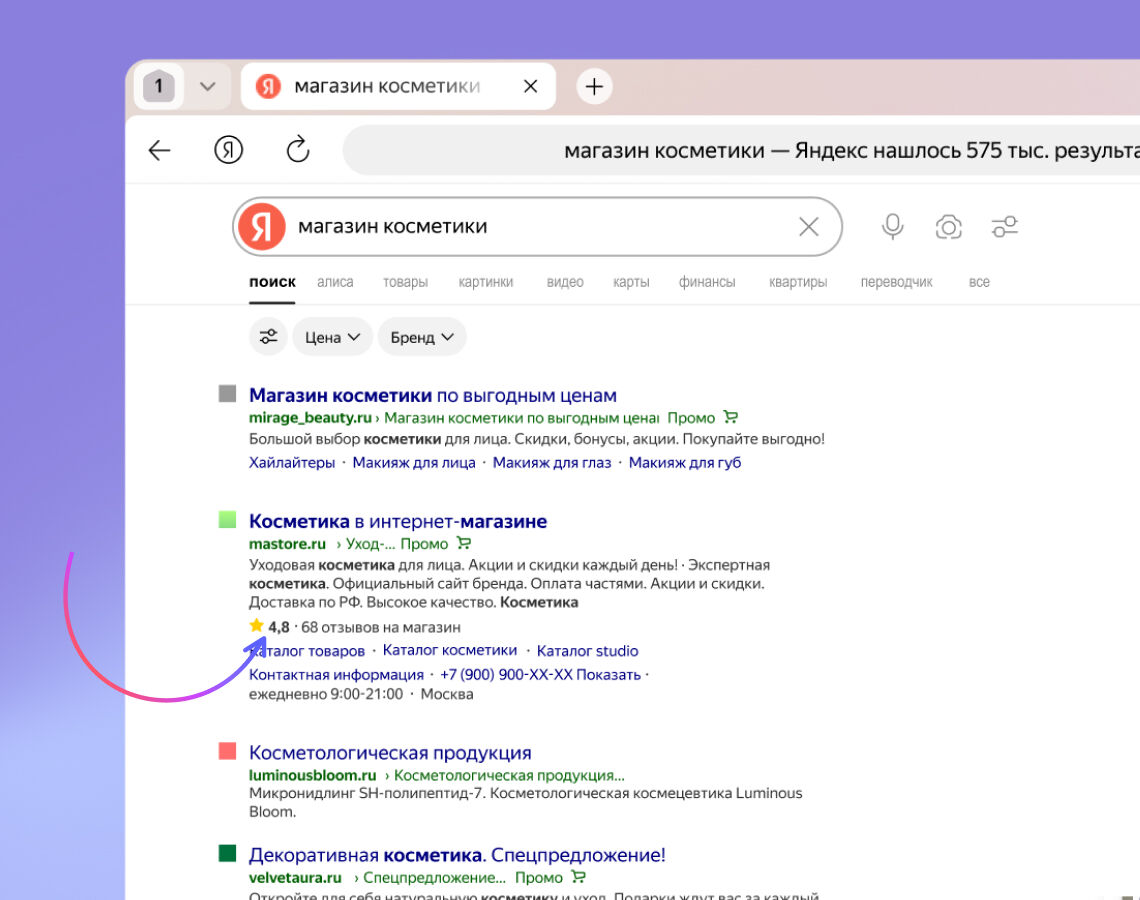This screenshot has height=900, width=1140.
Task: Open filters icon beside Цена
Action: [268, 337]
